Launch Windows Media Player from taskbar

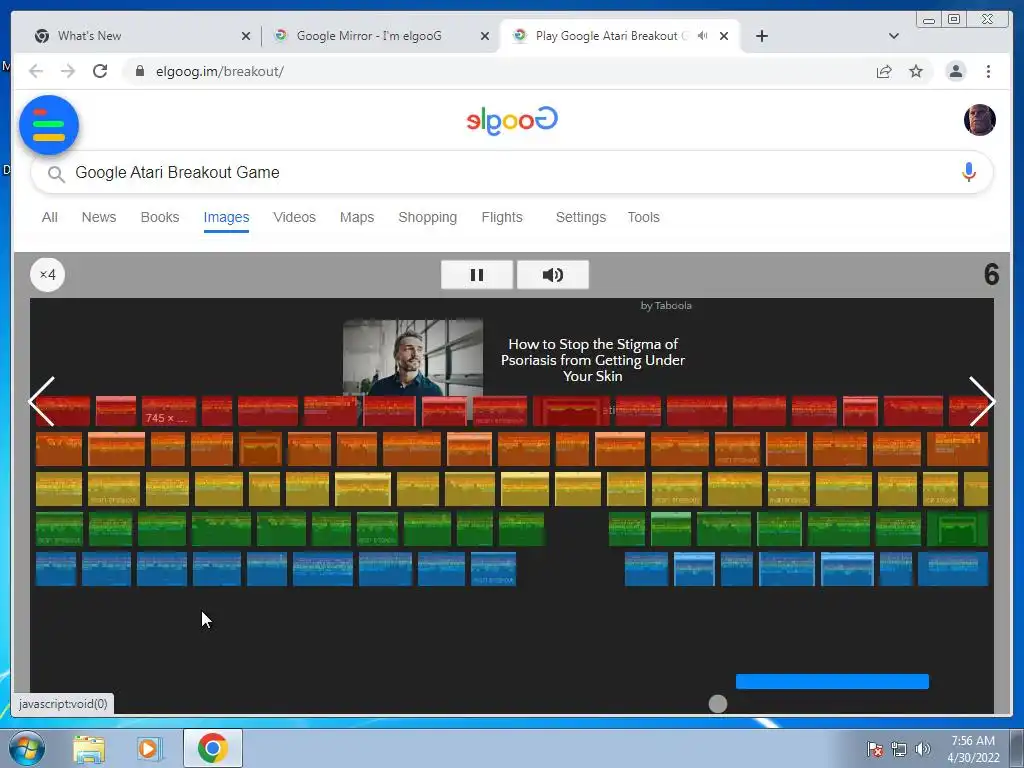pyautogui.click(x=149, y=749)
